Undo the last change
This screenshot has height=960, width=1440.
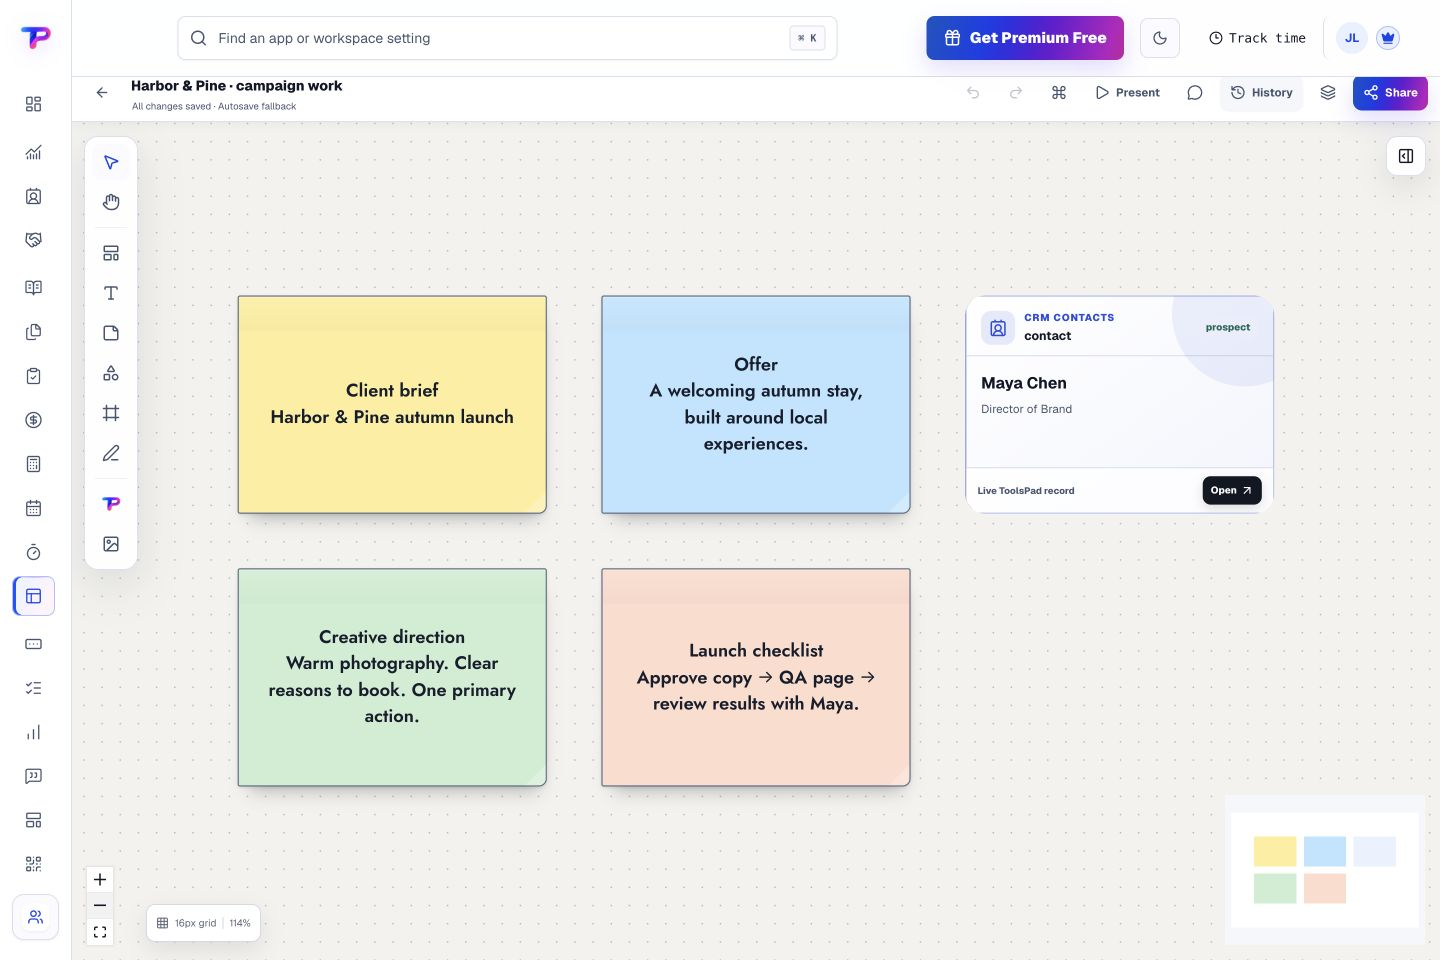tap(973, 92)
